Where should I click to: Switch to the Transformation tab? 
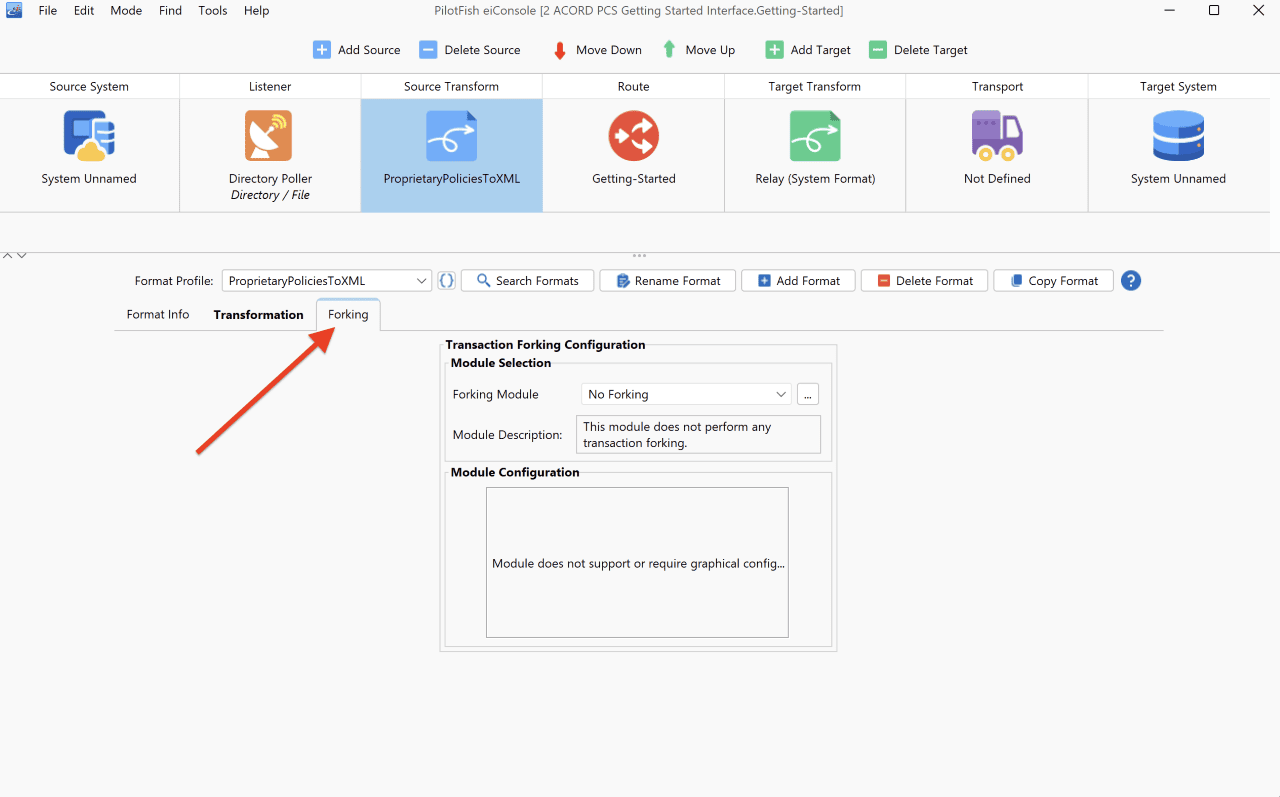tap(258, 314)
